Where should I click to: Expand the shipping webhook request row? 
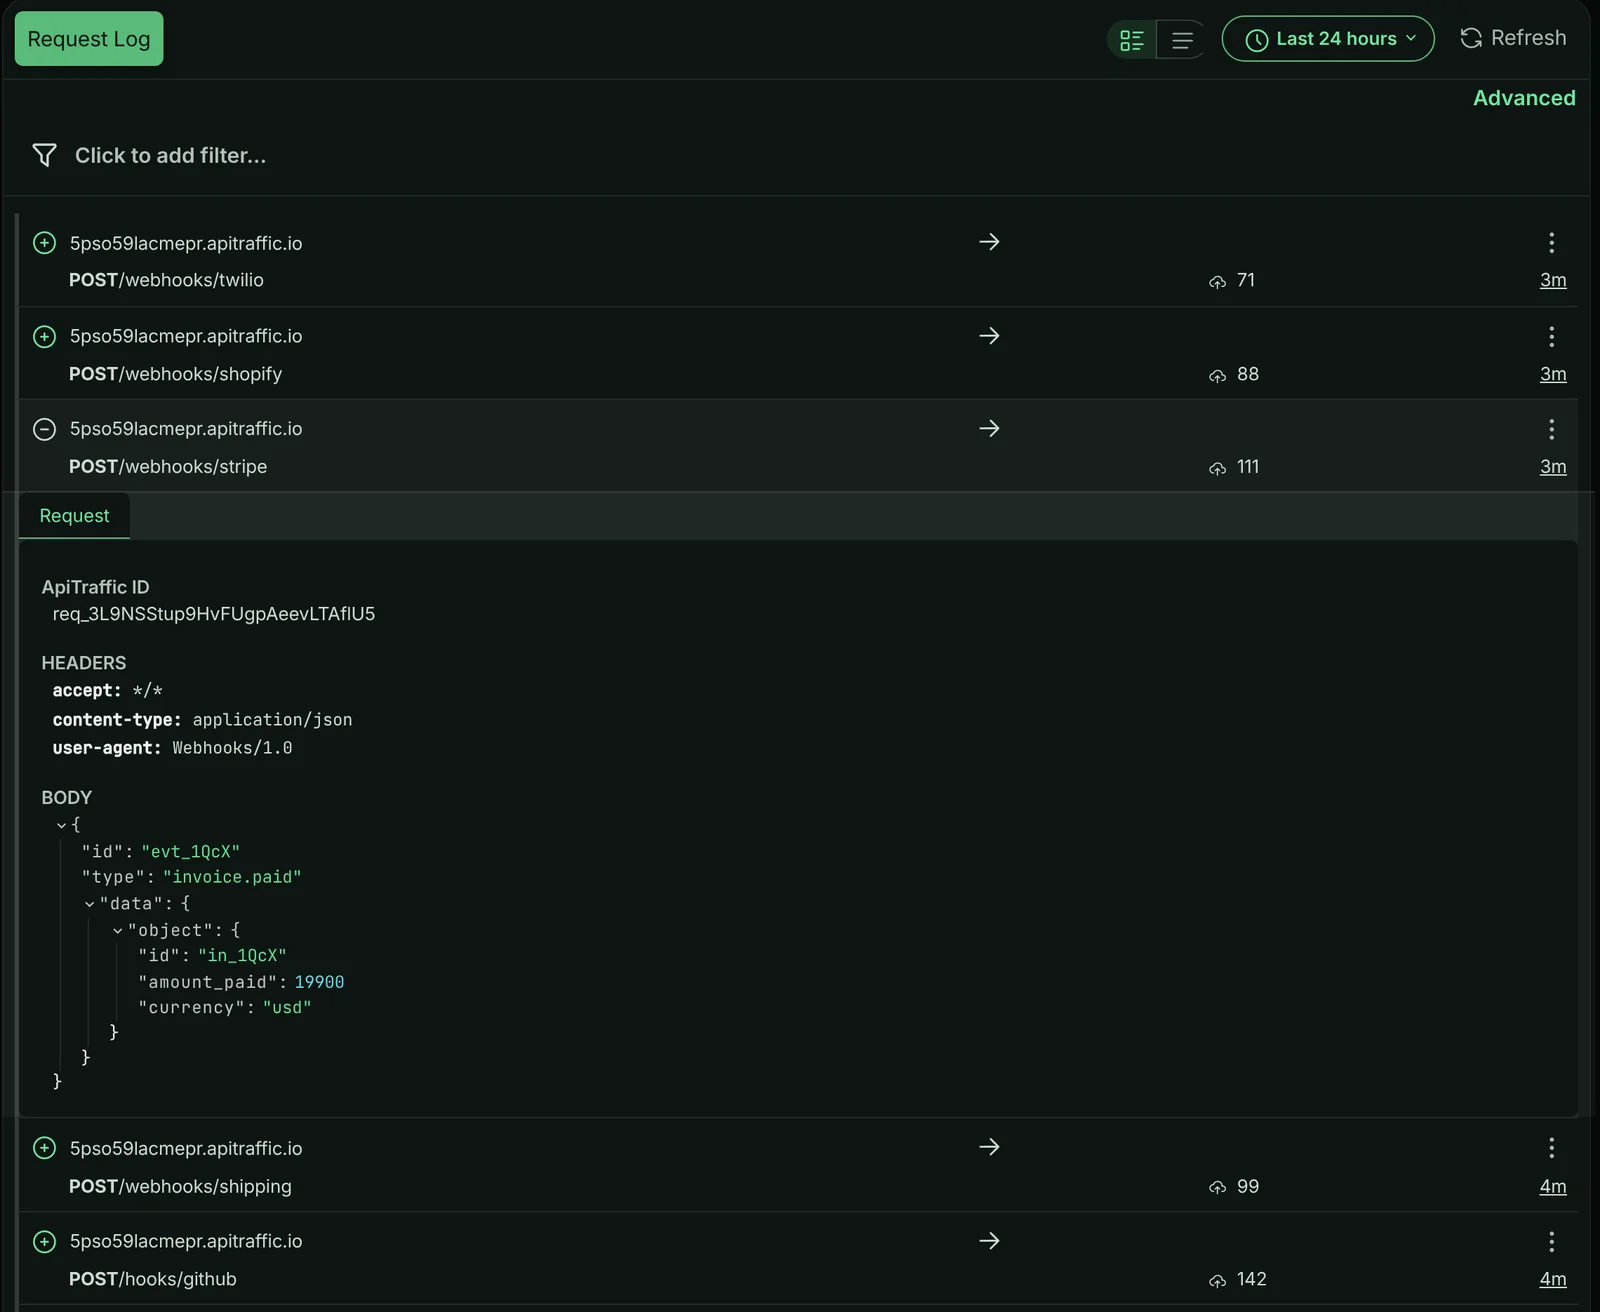44,1148
